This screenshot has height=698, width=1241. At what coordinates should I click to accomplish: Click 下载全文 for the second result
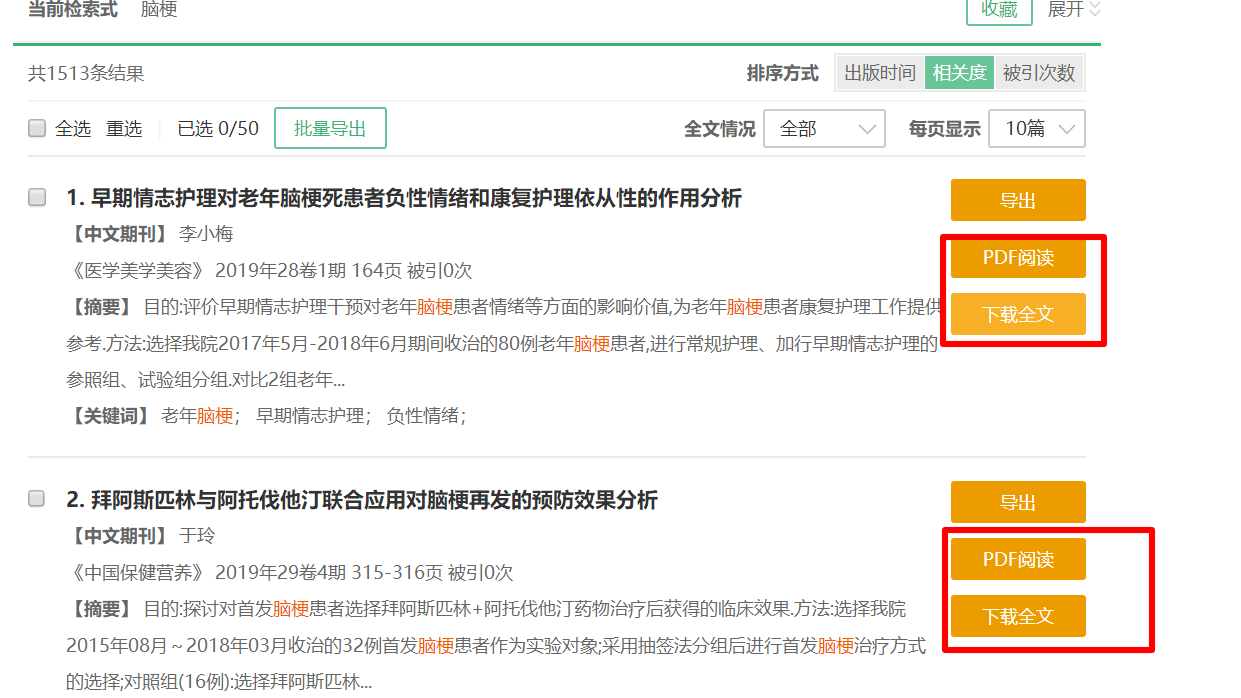pos(1017,616)
